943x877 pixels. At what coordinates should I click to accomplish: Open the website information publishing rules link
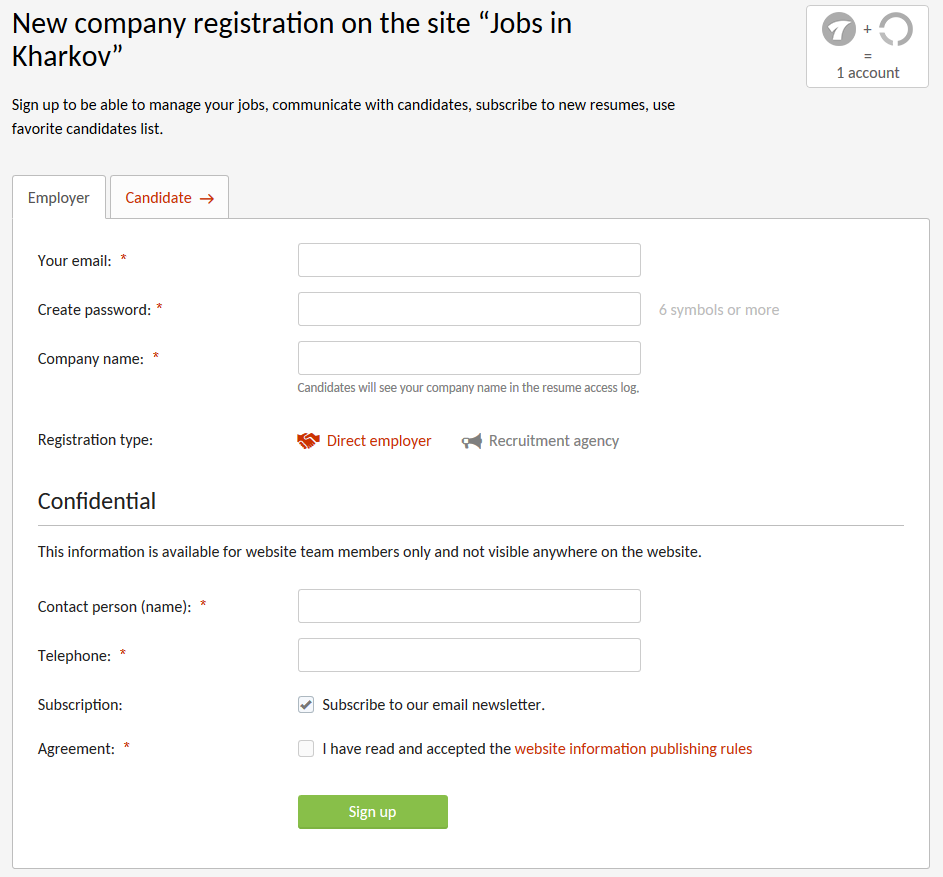[633, 749]
